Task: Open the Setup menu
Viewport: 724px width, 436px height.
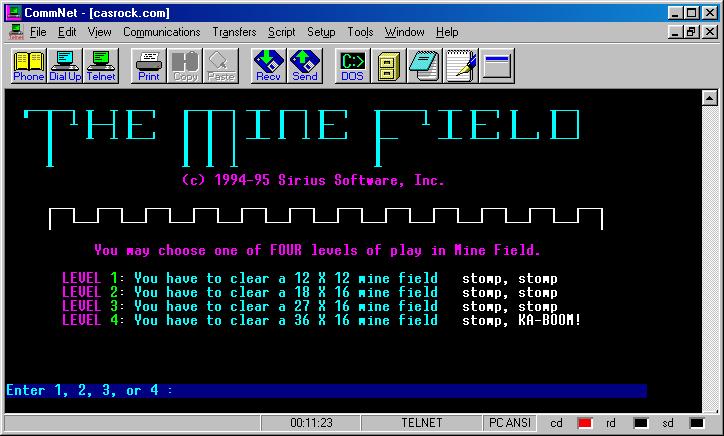Action: coord(321,32)
